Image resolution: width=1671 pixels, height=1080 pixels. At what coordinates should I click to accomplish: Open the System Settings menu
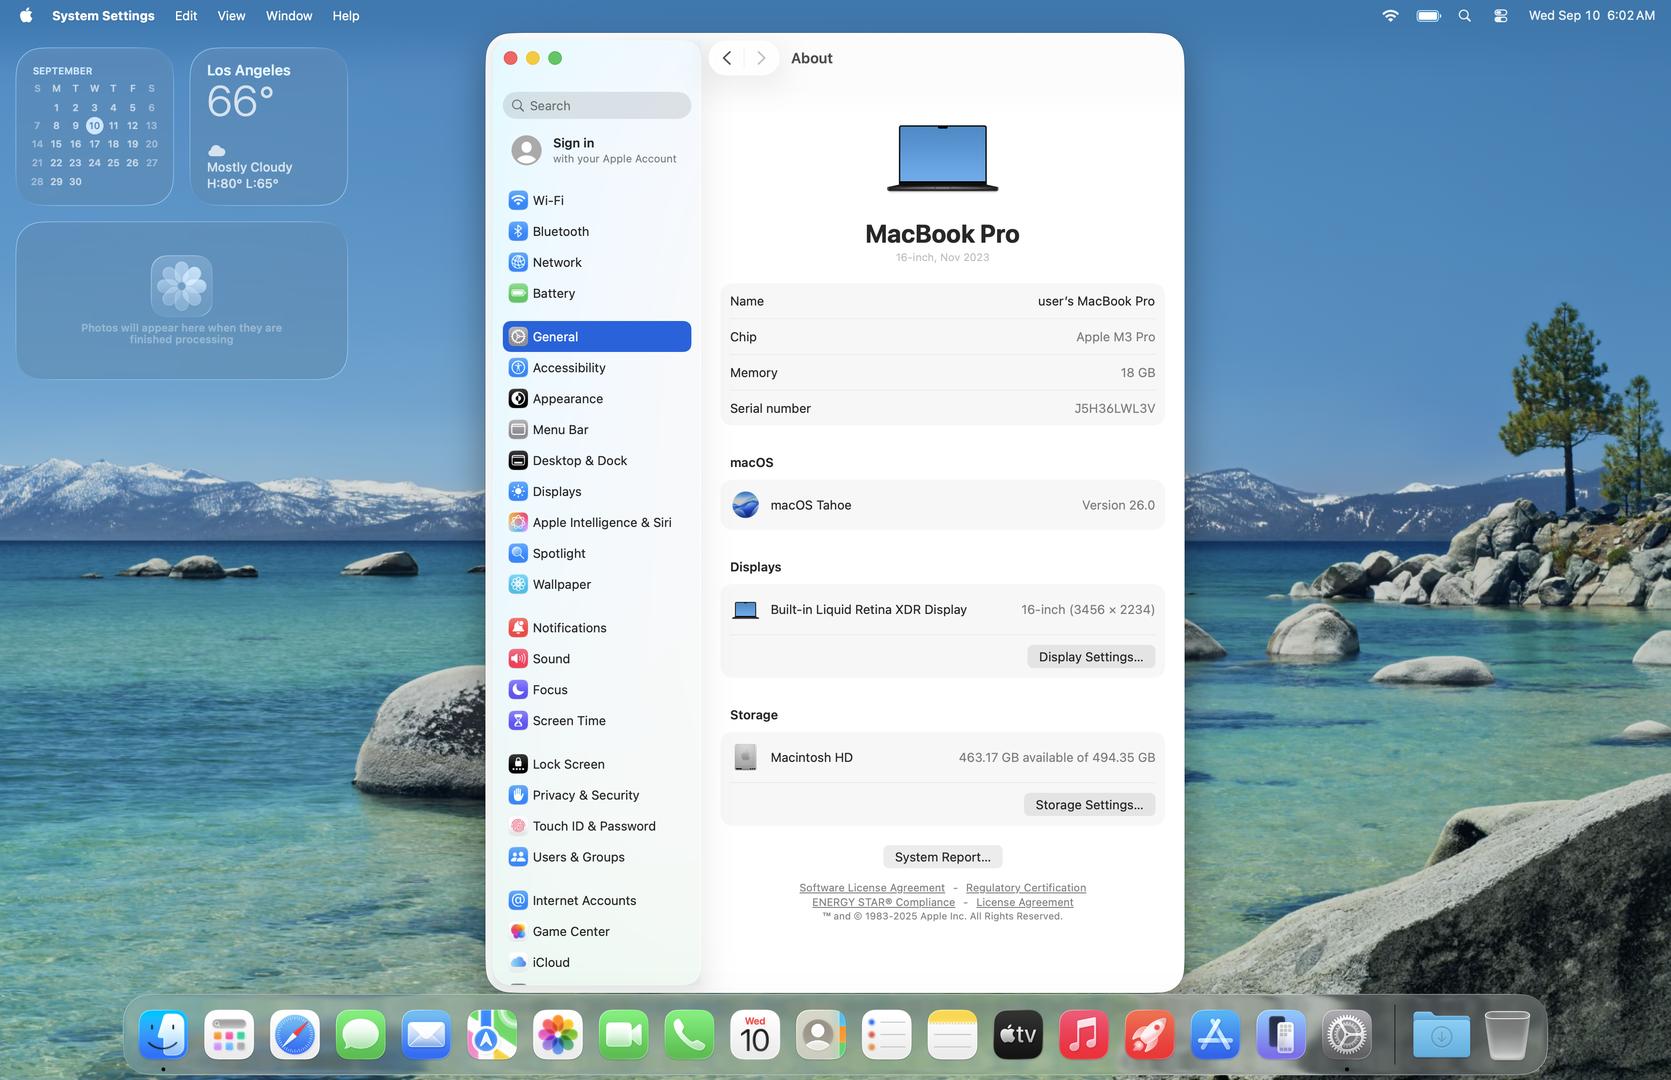[103, 16]
